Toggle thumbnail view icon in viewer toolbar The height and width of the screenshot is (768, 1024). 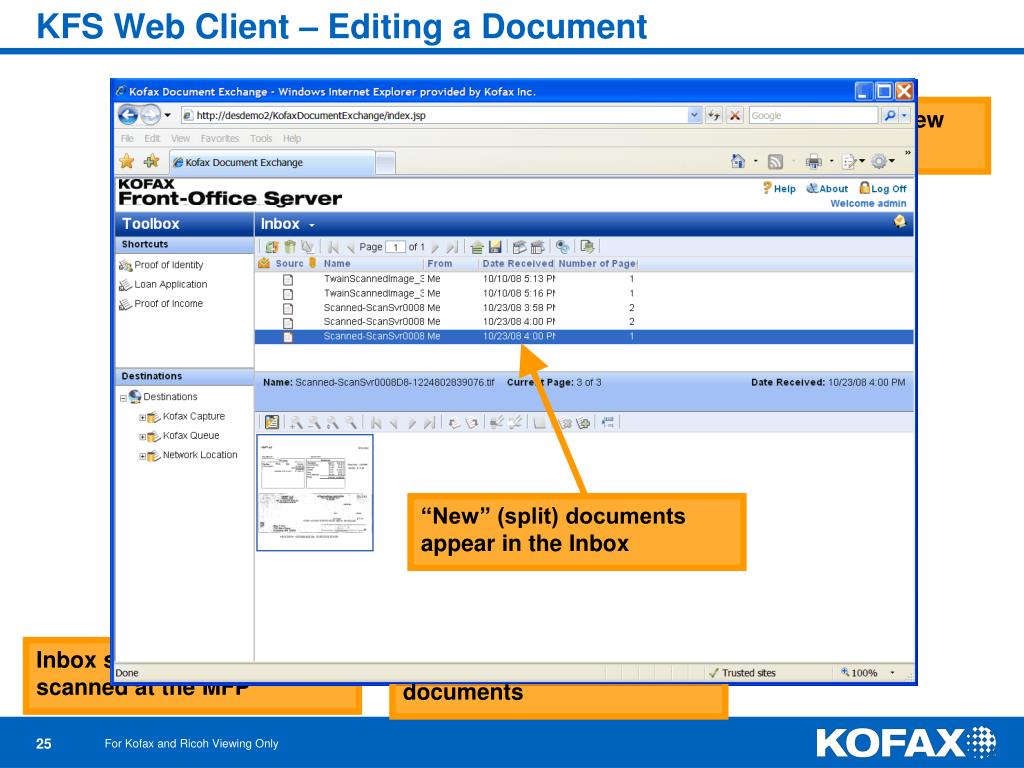coord(272,423)
